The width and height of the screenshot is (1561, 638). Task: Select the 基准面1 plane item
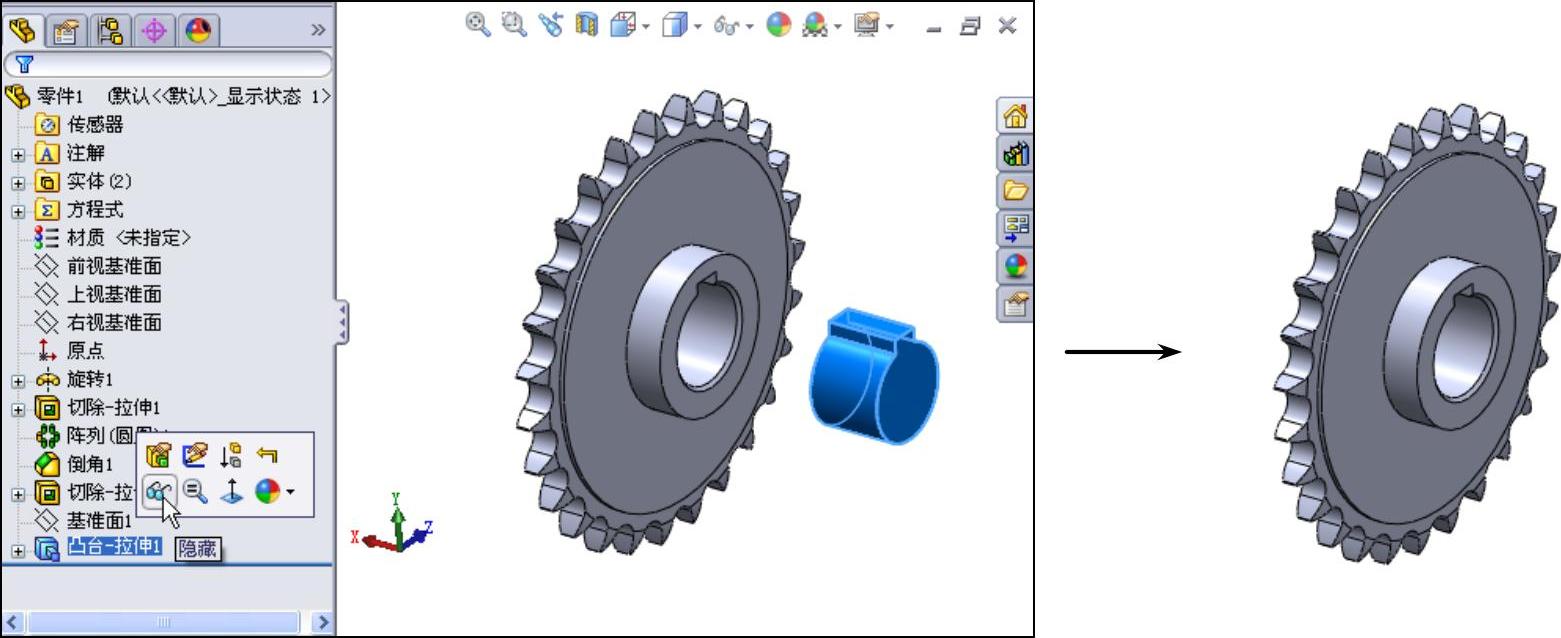[x=83, y=521]
